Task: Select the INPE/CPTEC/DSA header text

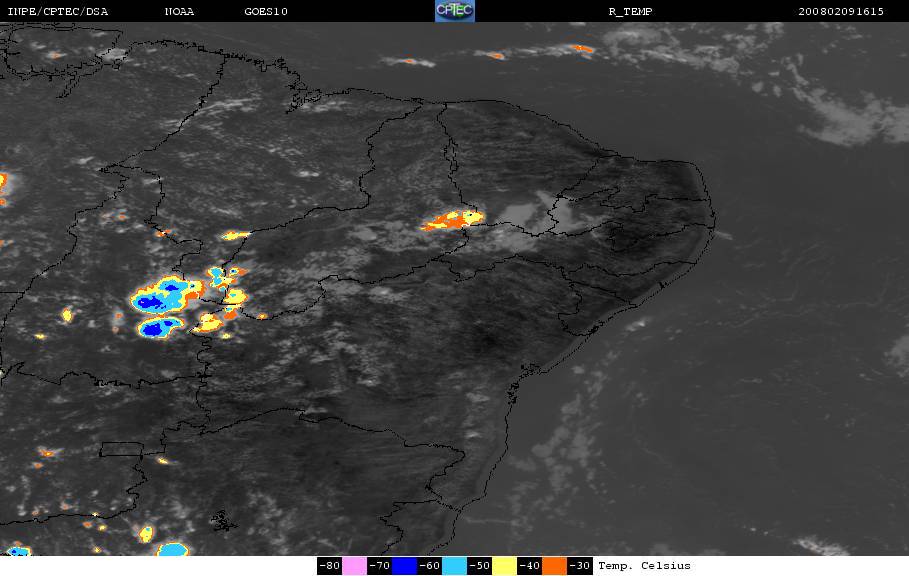Action: [x=57, y=12]
